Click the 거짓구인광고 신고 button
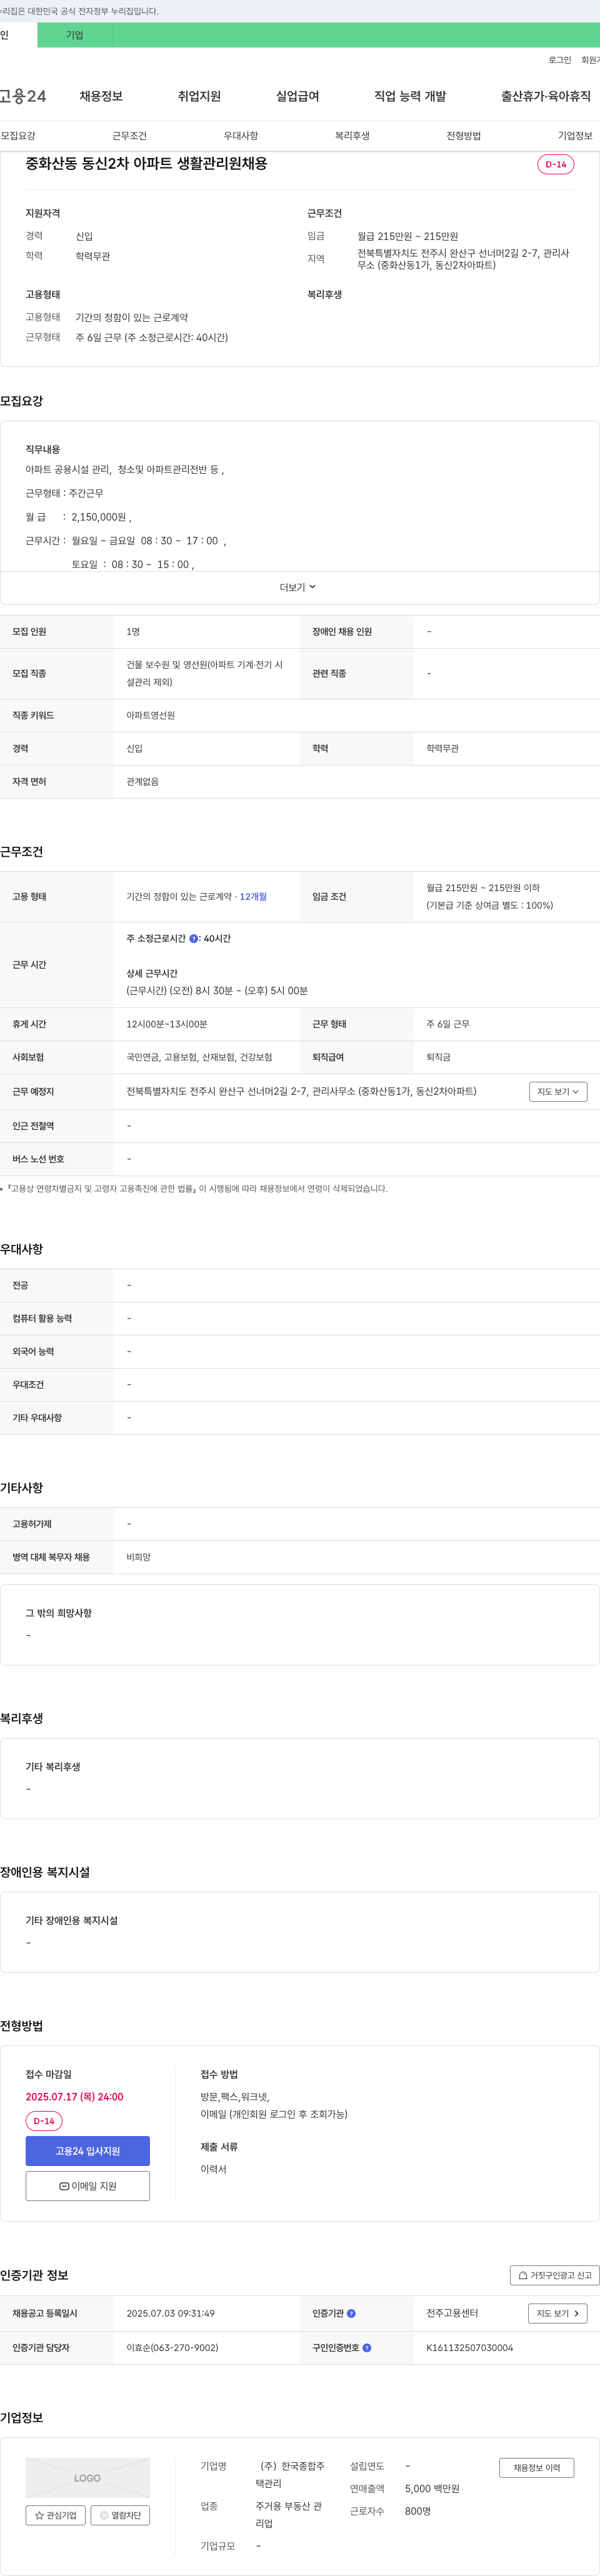The height and width of the screenshot is (2576, 600). tap(554, 2274)
